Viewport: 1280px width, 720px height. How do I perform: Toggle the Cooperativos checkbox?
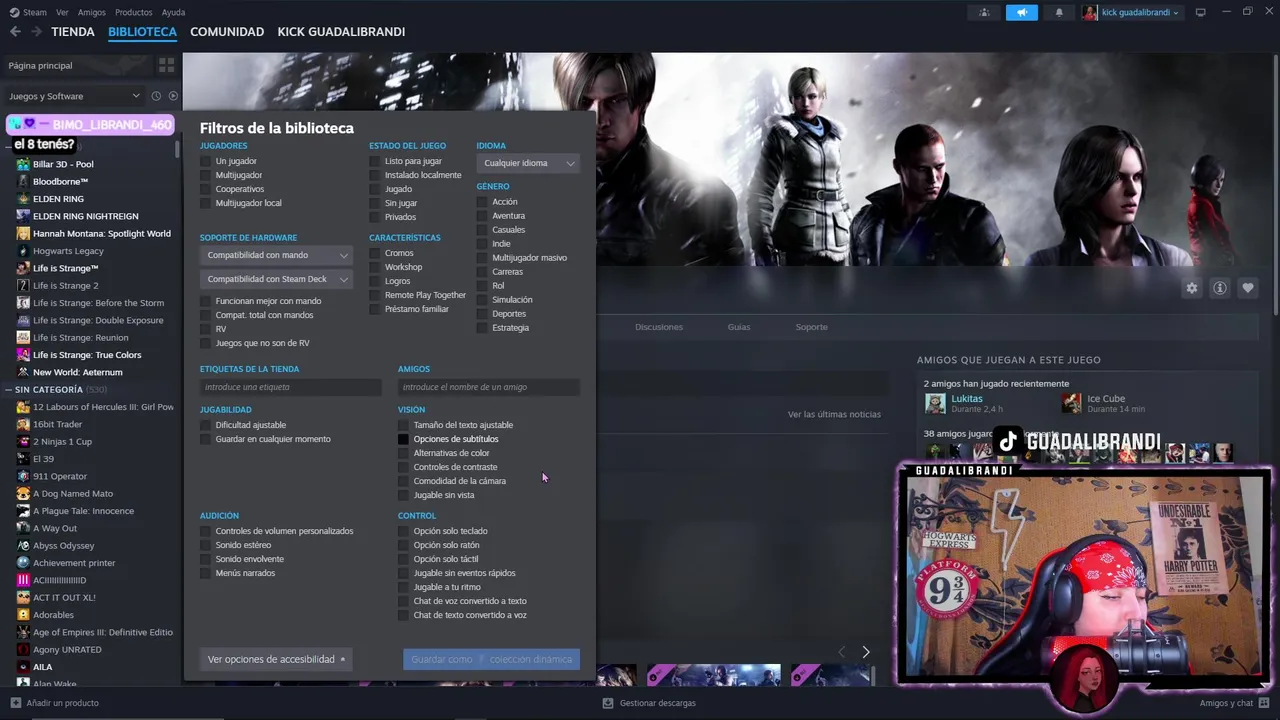point(206,189)
